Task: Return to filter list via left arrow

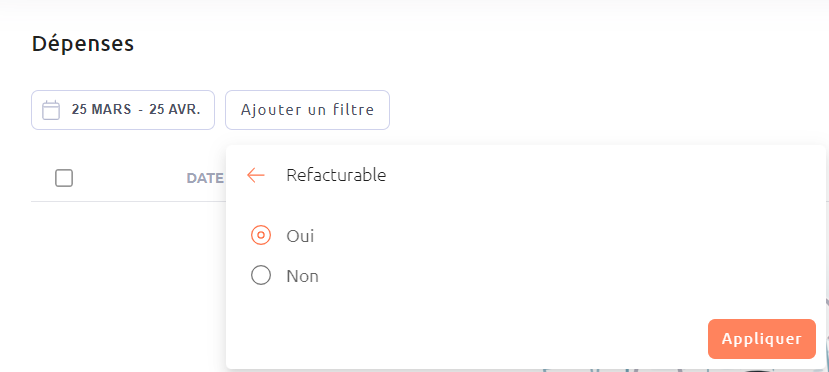Action: [x=256, y=175]
